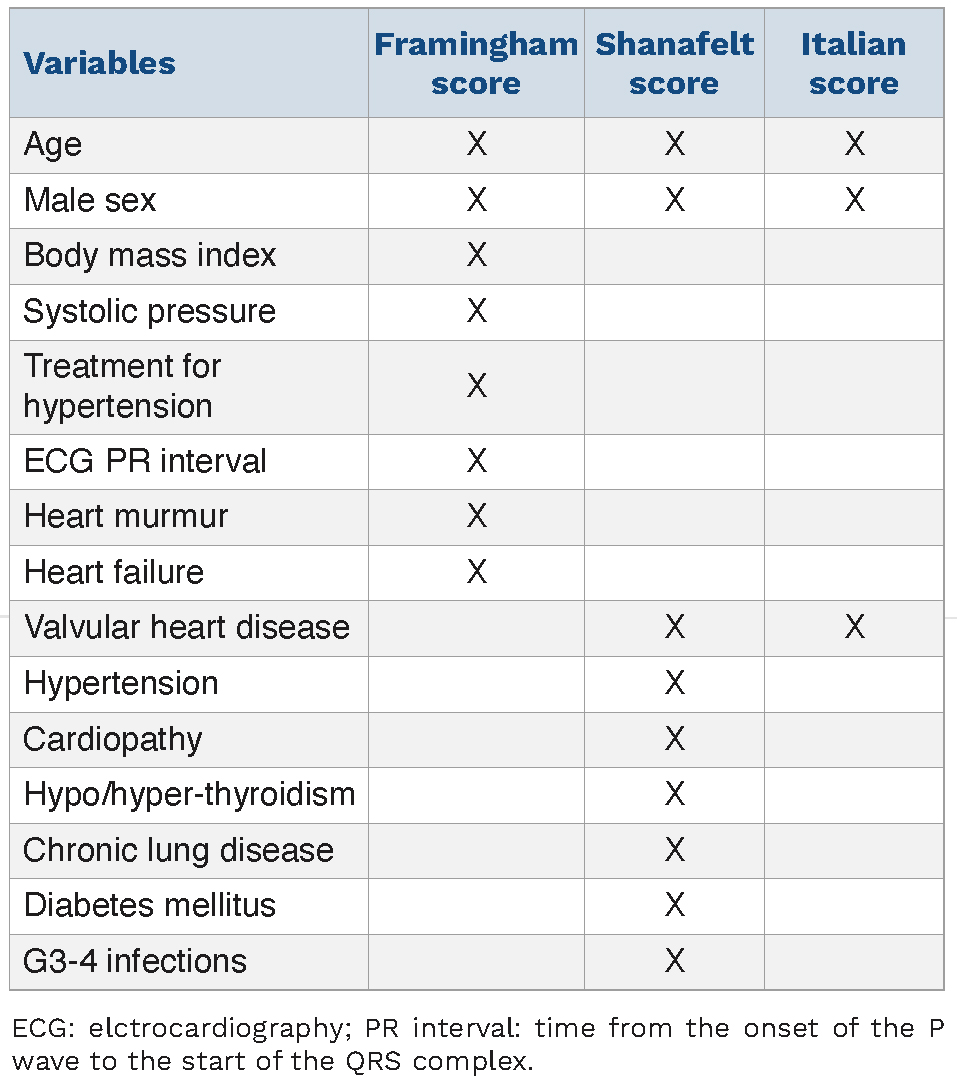Click the X for Systolic pressure under Framingham
The width and height of the screenshot is (958, 1083).
coord(477,311)
